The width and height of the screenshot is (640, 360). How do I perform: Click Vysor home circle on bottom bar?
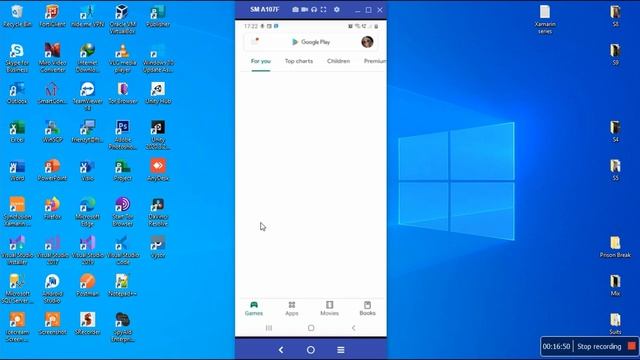coord(311,350)
